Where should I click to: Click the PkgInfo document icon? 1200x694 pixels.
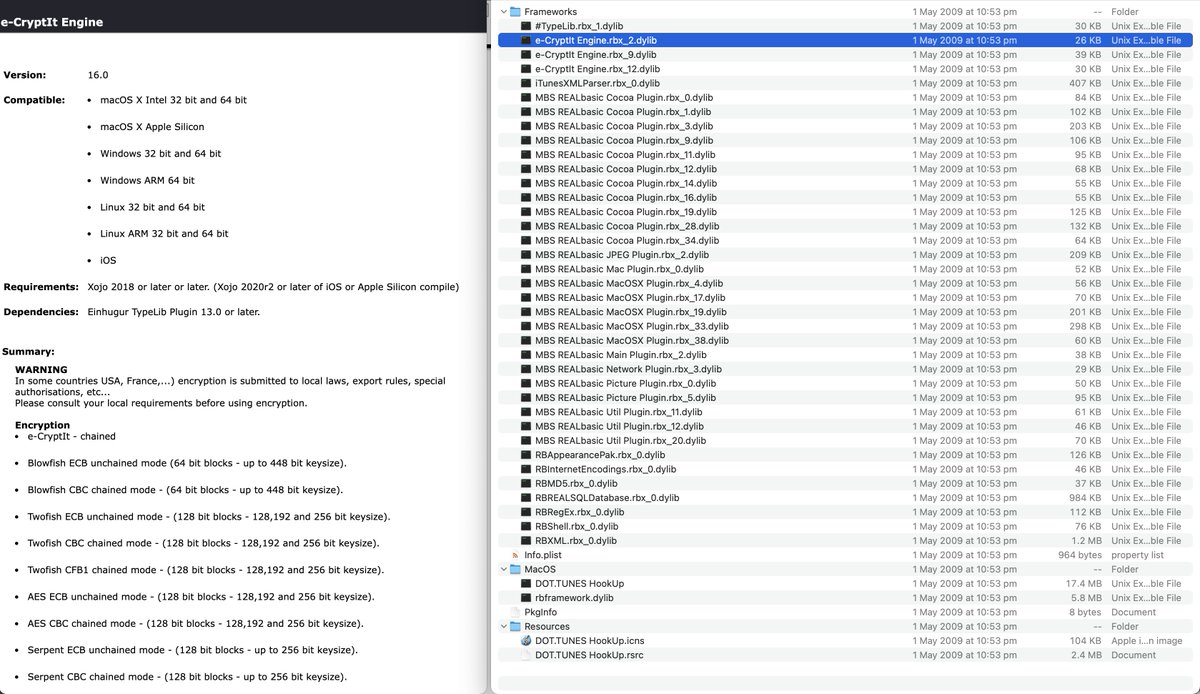[x=516, y=612]
